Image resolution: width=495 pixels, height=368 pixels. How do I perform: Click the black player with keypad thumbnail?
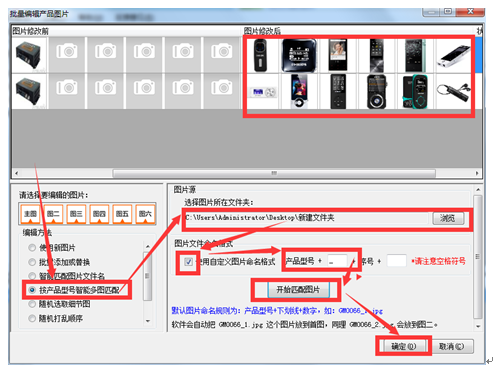[338, 92]
